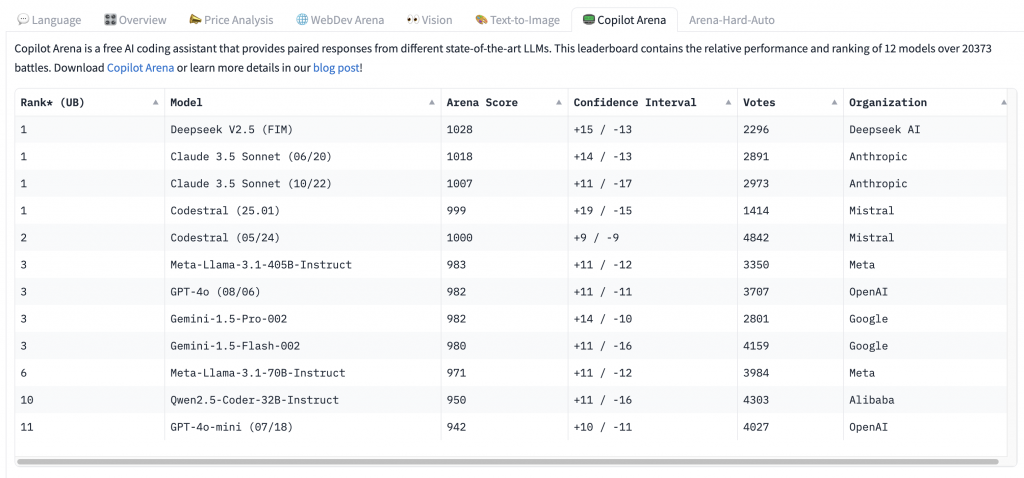
Task: Select the GPT-4o-mini (07/18) model cell
Action: coord(303,427)
